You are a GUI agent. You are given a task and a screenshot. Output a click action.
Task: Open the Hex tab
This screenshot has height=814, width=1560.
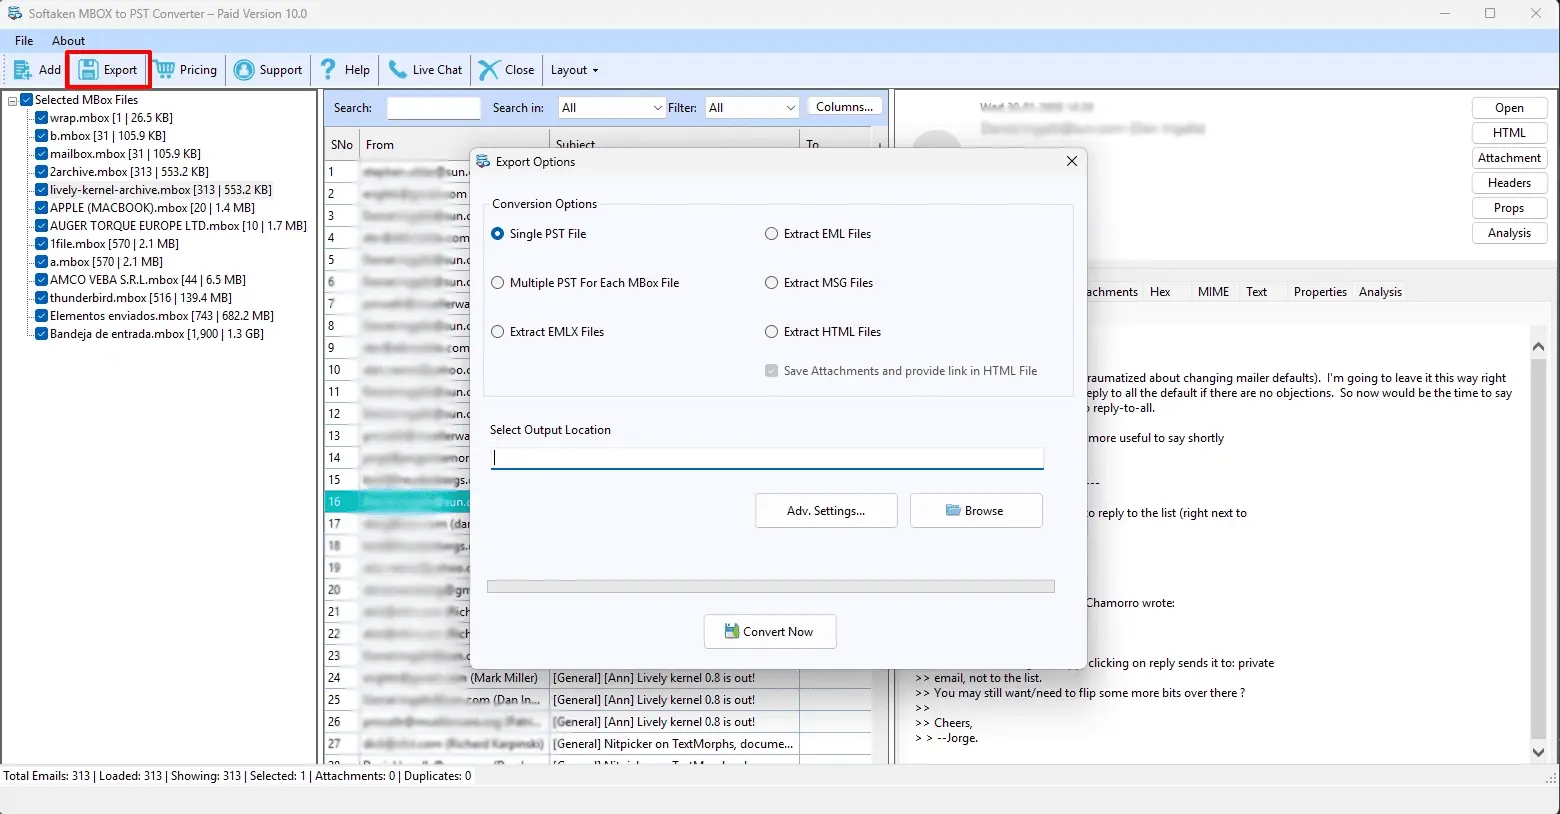pos(1160,292)
